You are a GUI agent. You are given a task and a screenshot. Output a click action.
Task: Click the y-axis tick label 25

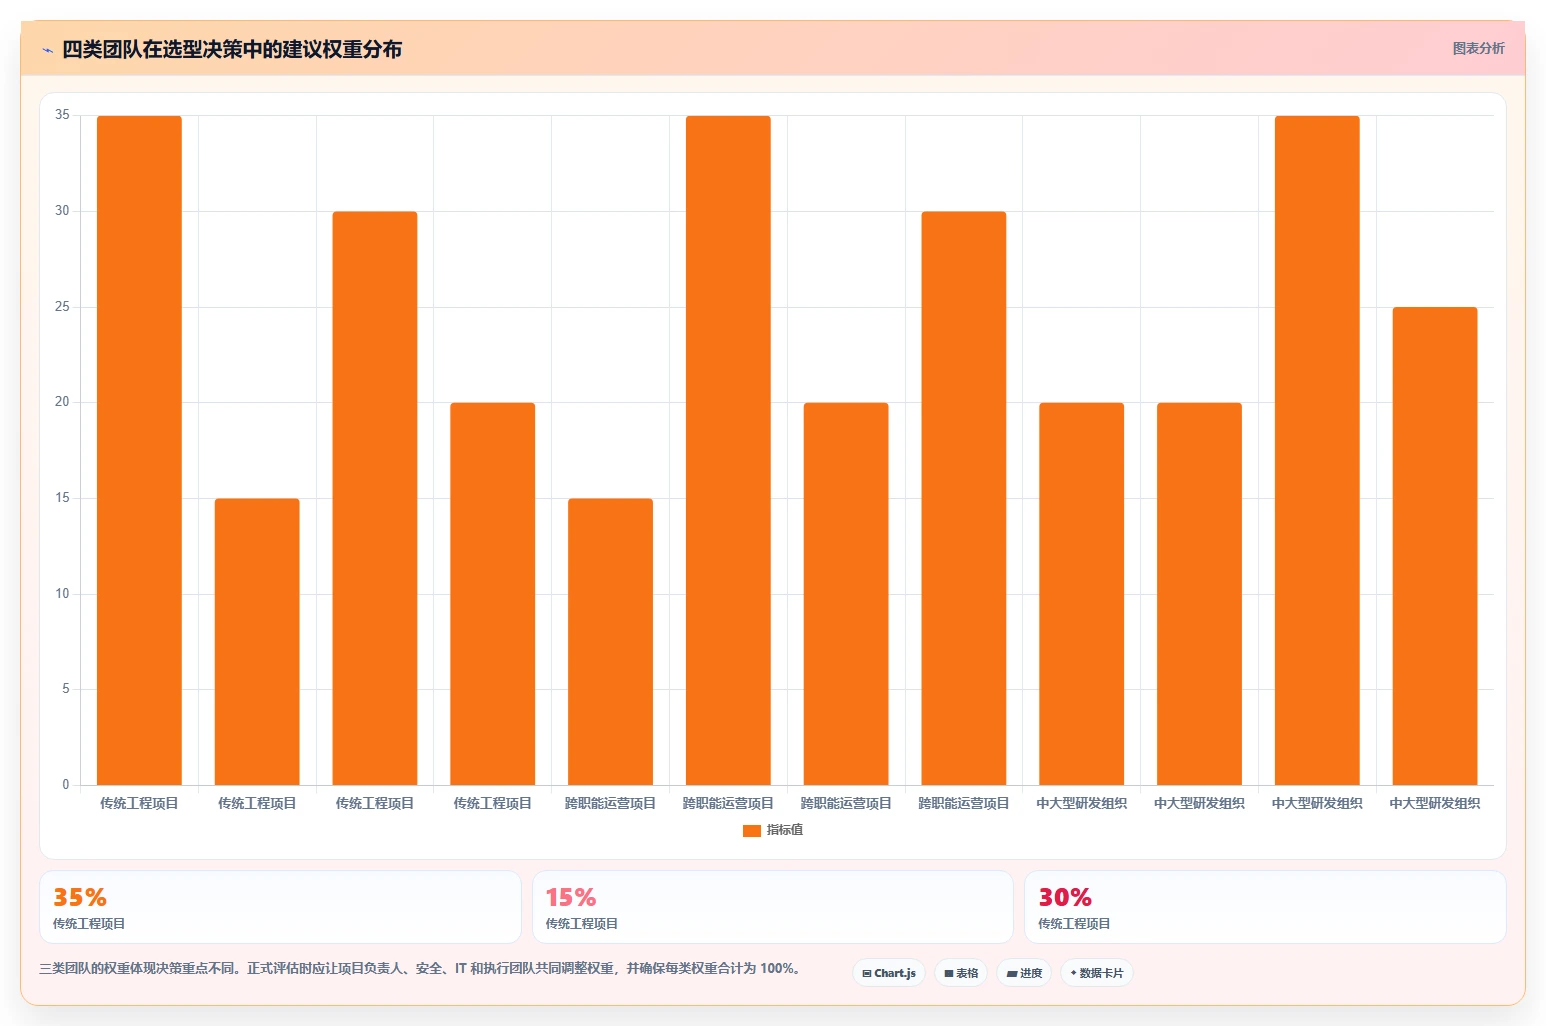pos(63,306)
